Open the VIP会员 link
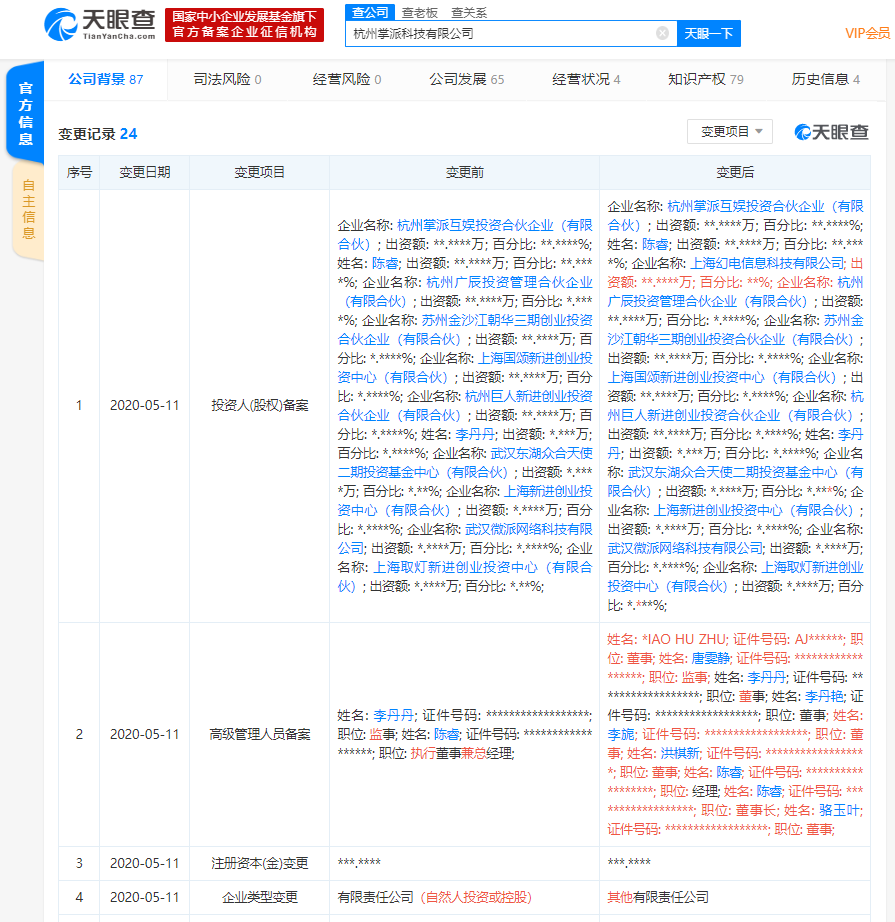The image size is (895, 922). [x=866, y=33]
